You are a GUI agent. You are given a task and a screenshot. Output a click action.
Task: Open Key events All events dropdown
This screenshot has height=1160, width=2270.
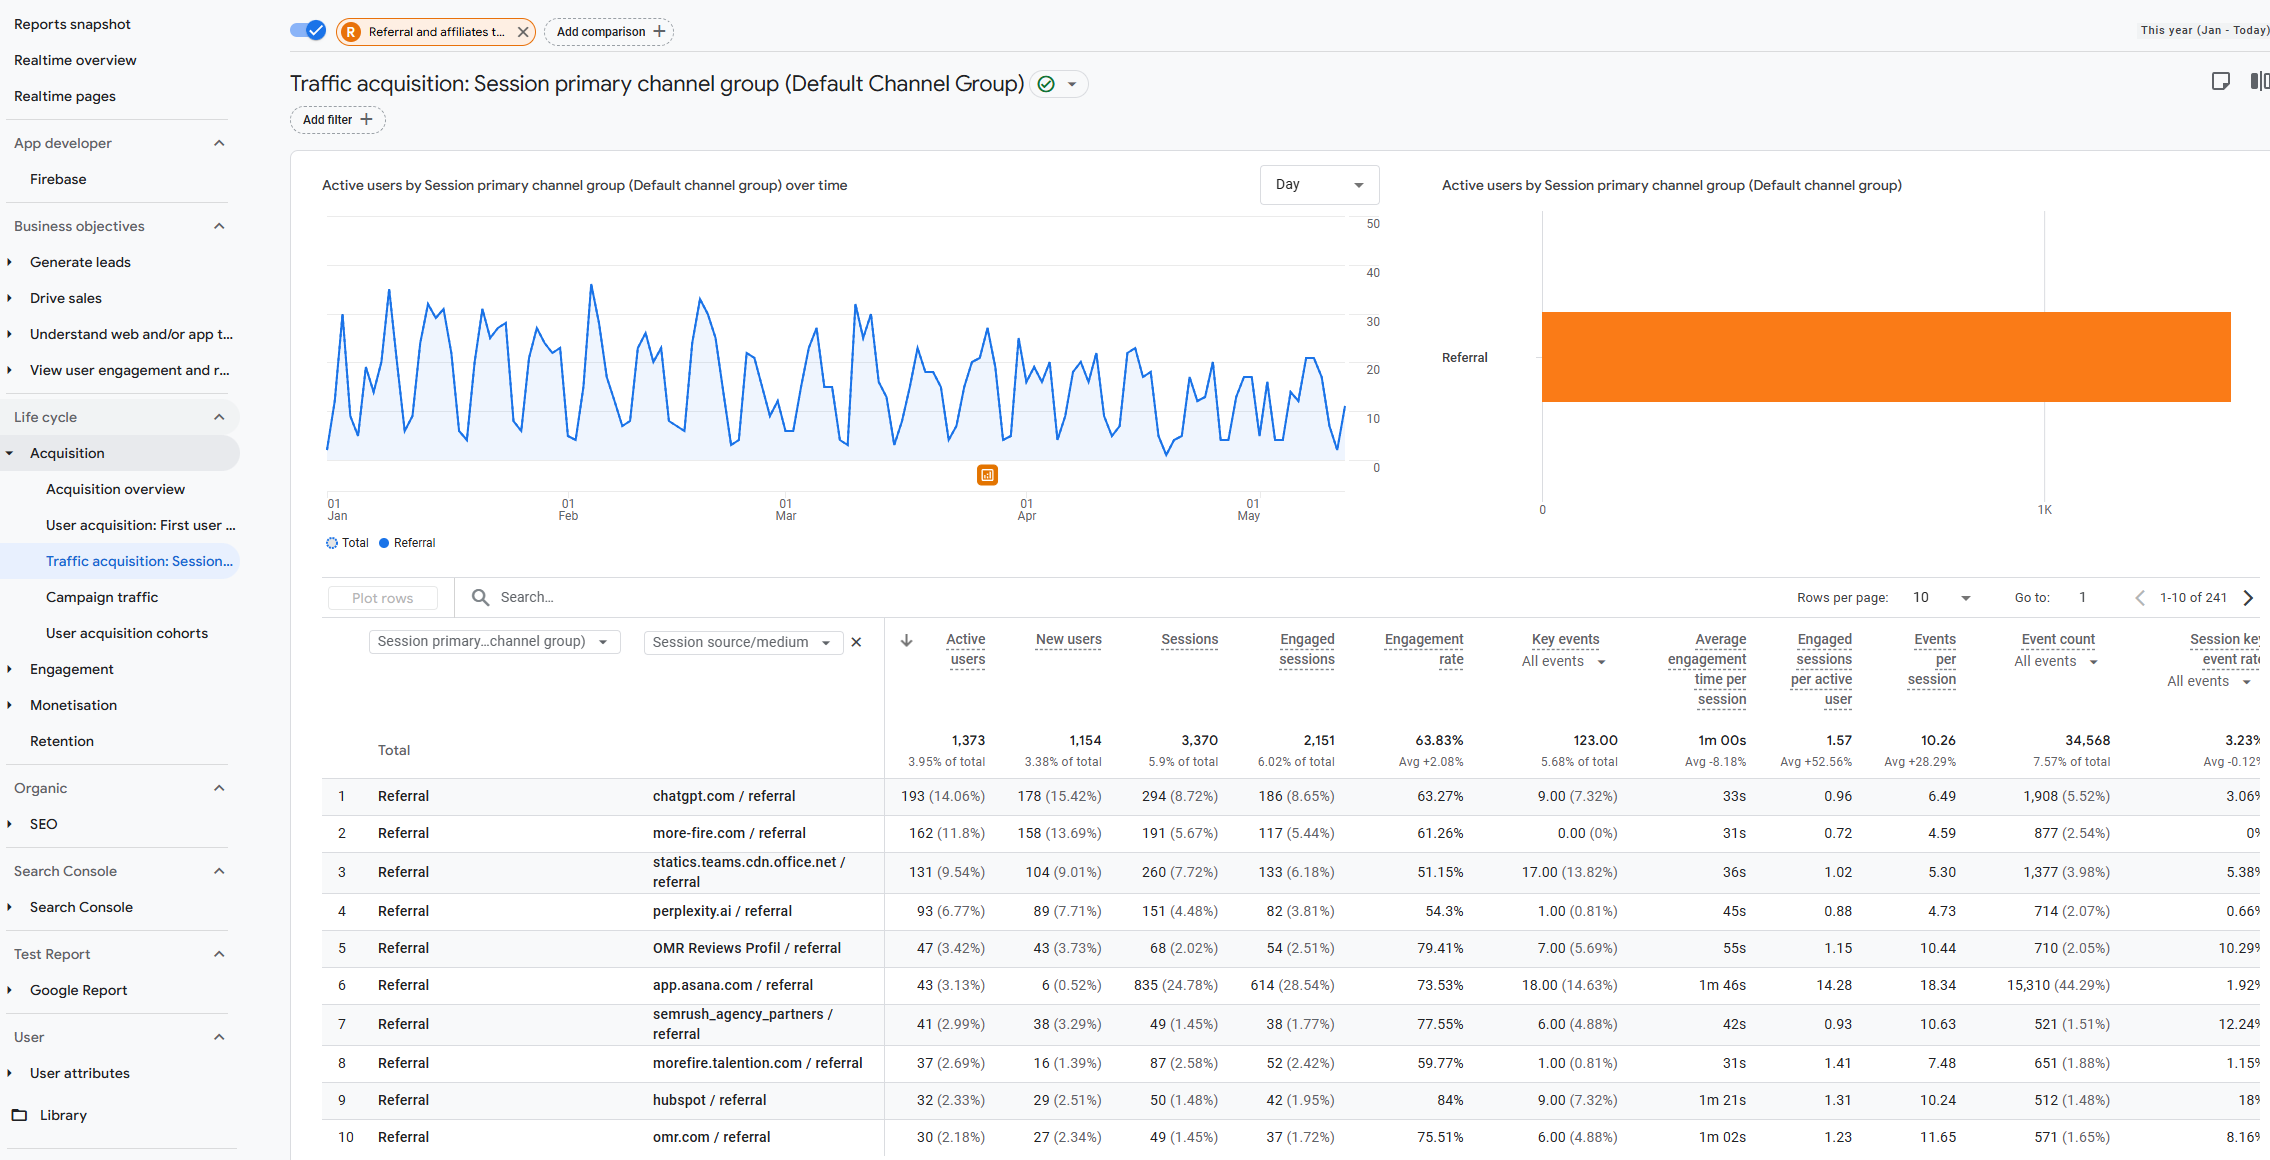pyautogui.click(x=1563, y=661)
